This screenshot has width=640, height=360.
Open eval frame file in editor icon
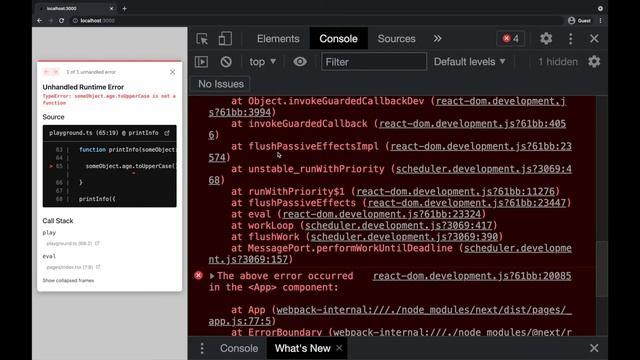pyautogui.click(x=98, y=267)
